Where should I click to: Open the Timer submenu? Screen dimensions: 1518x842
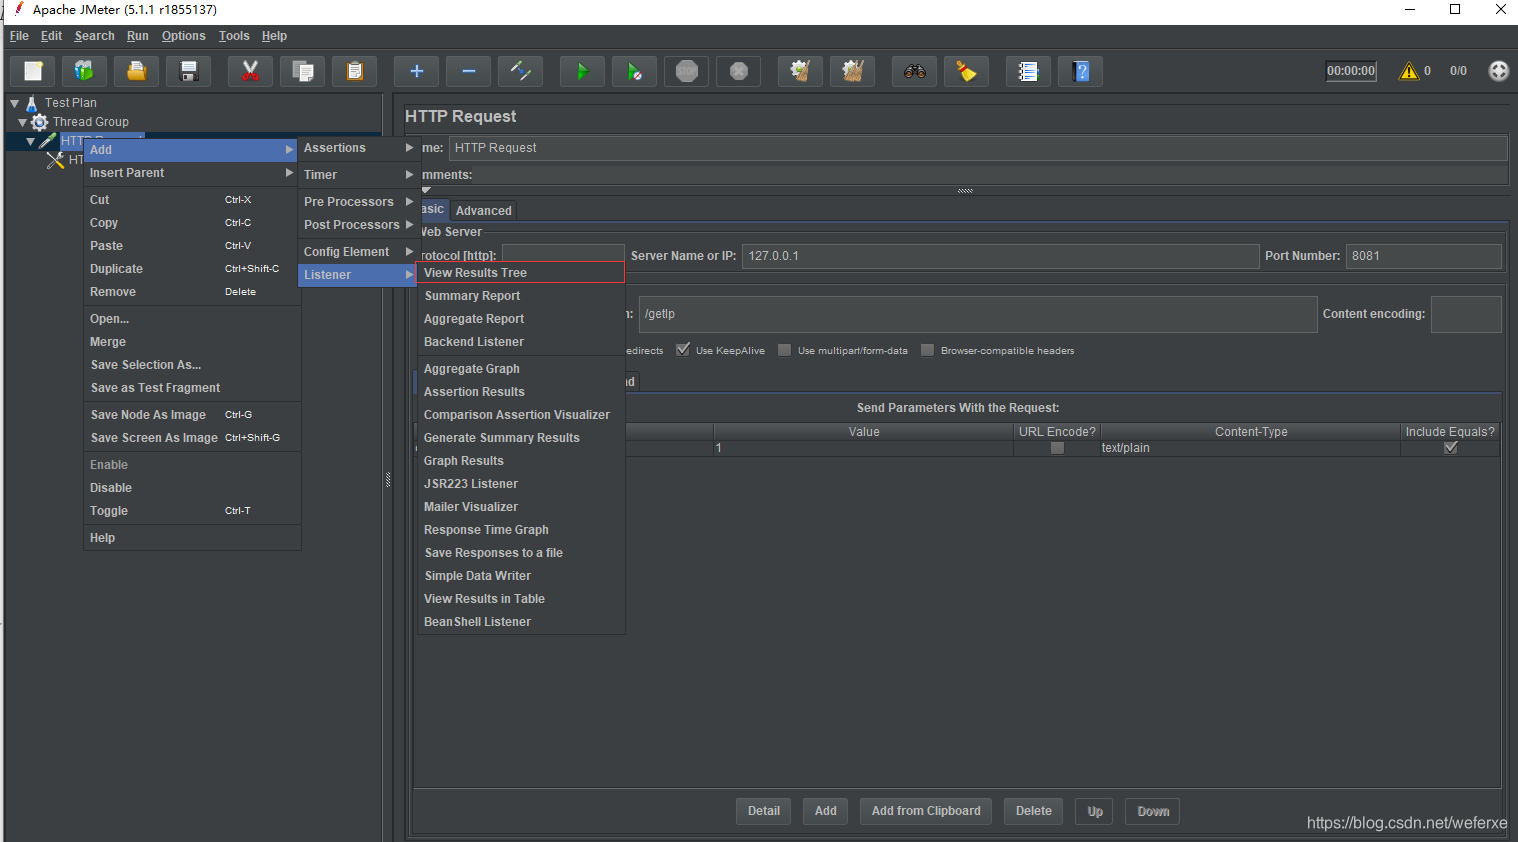point(357,175)
